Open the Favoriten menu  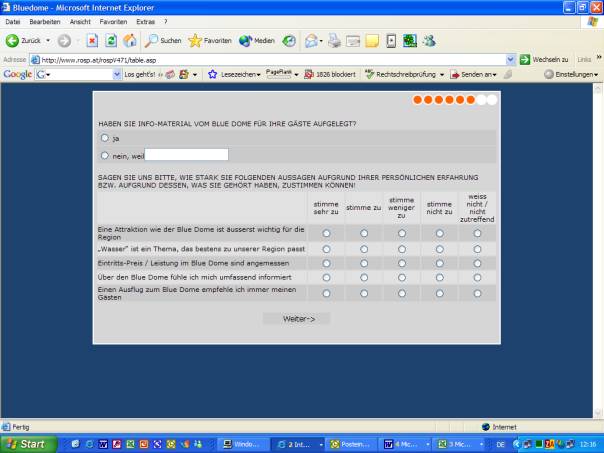click(113, 22)
